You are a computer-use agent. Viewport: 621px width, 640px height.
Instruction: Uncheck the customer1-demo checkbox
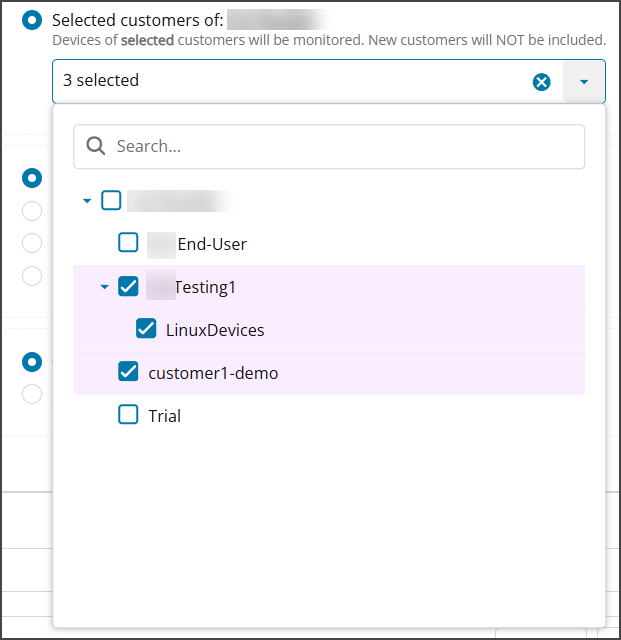click(x=128, y=372)
